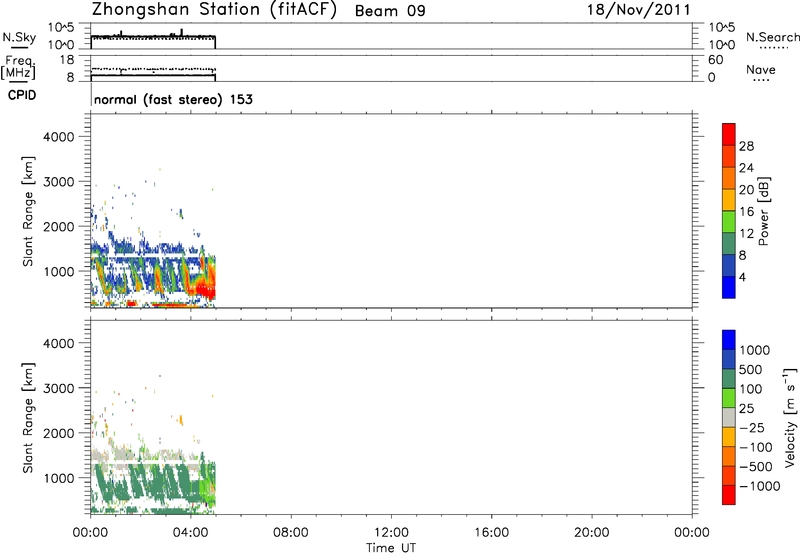This screenshot has height=554, width=800.
Task: Click the date 18/Nov/2011
Action: pos(639,10)
